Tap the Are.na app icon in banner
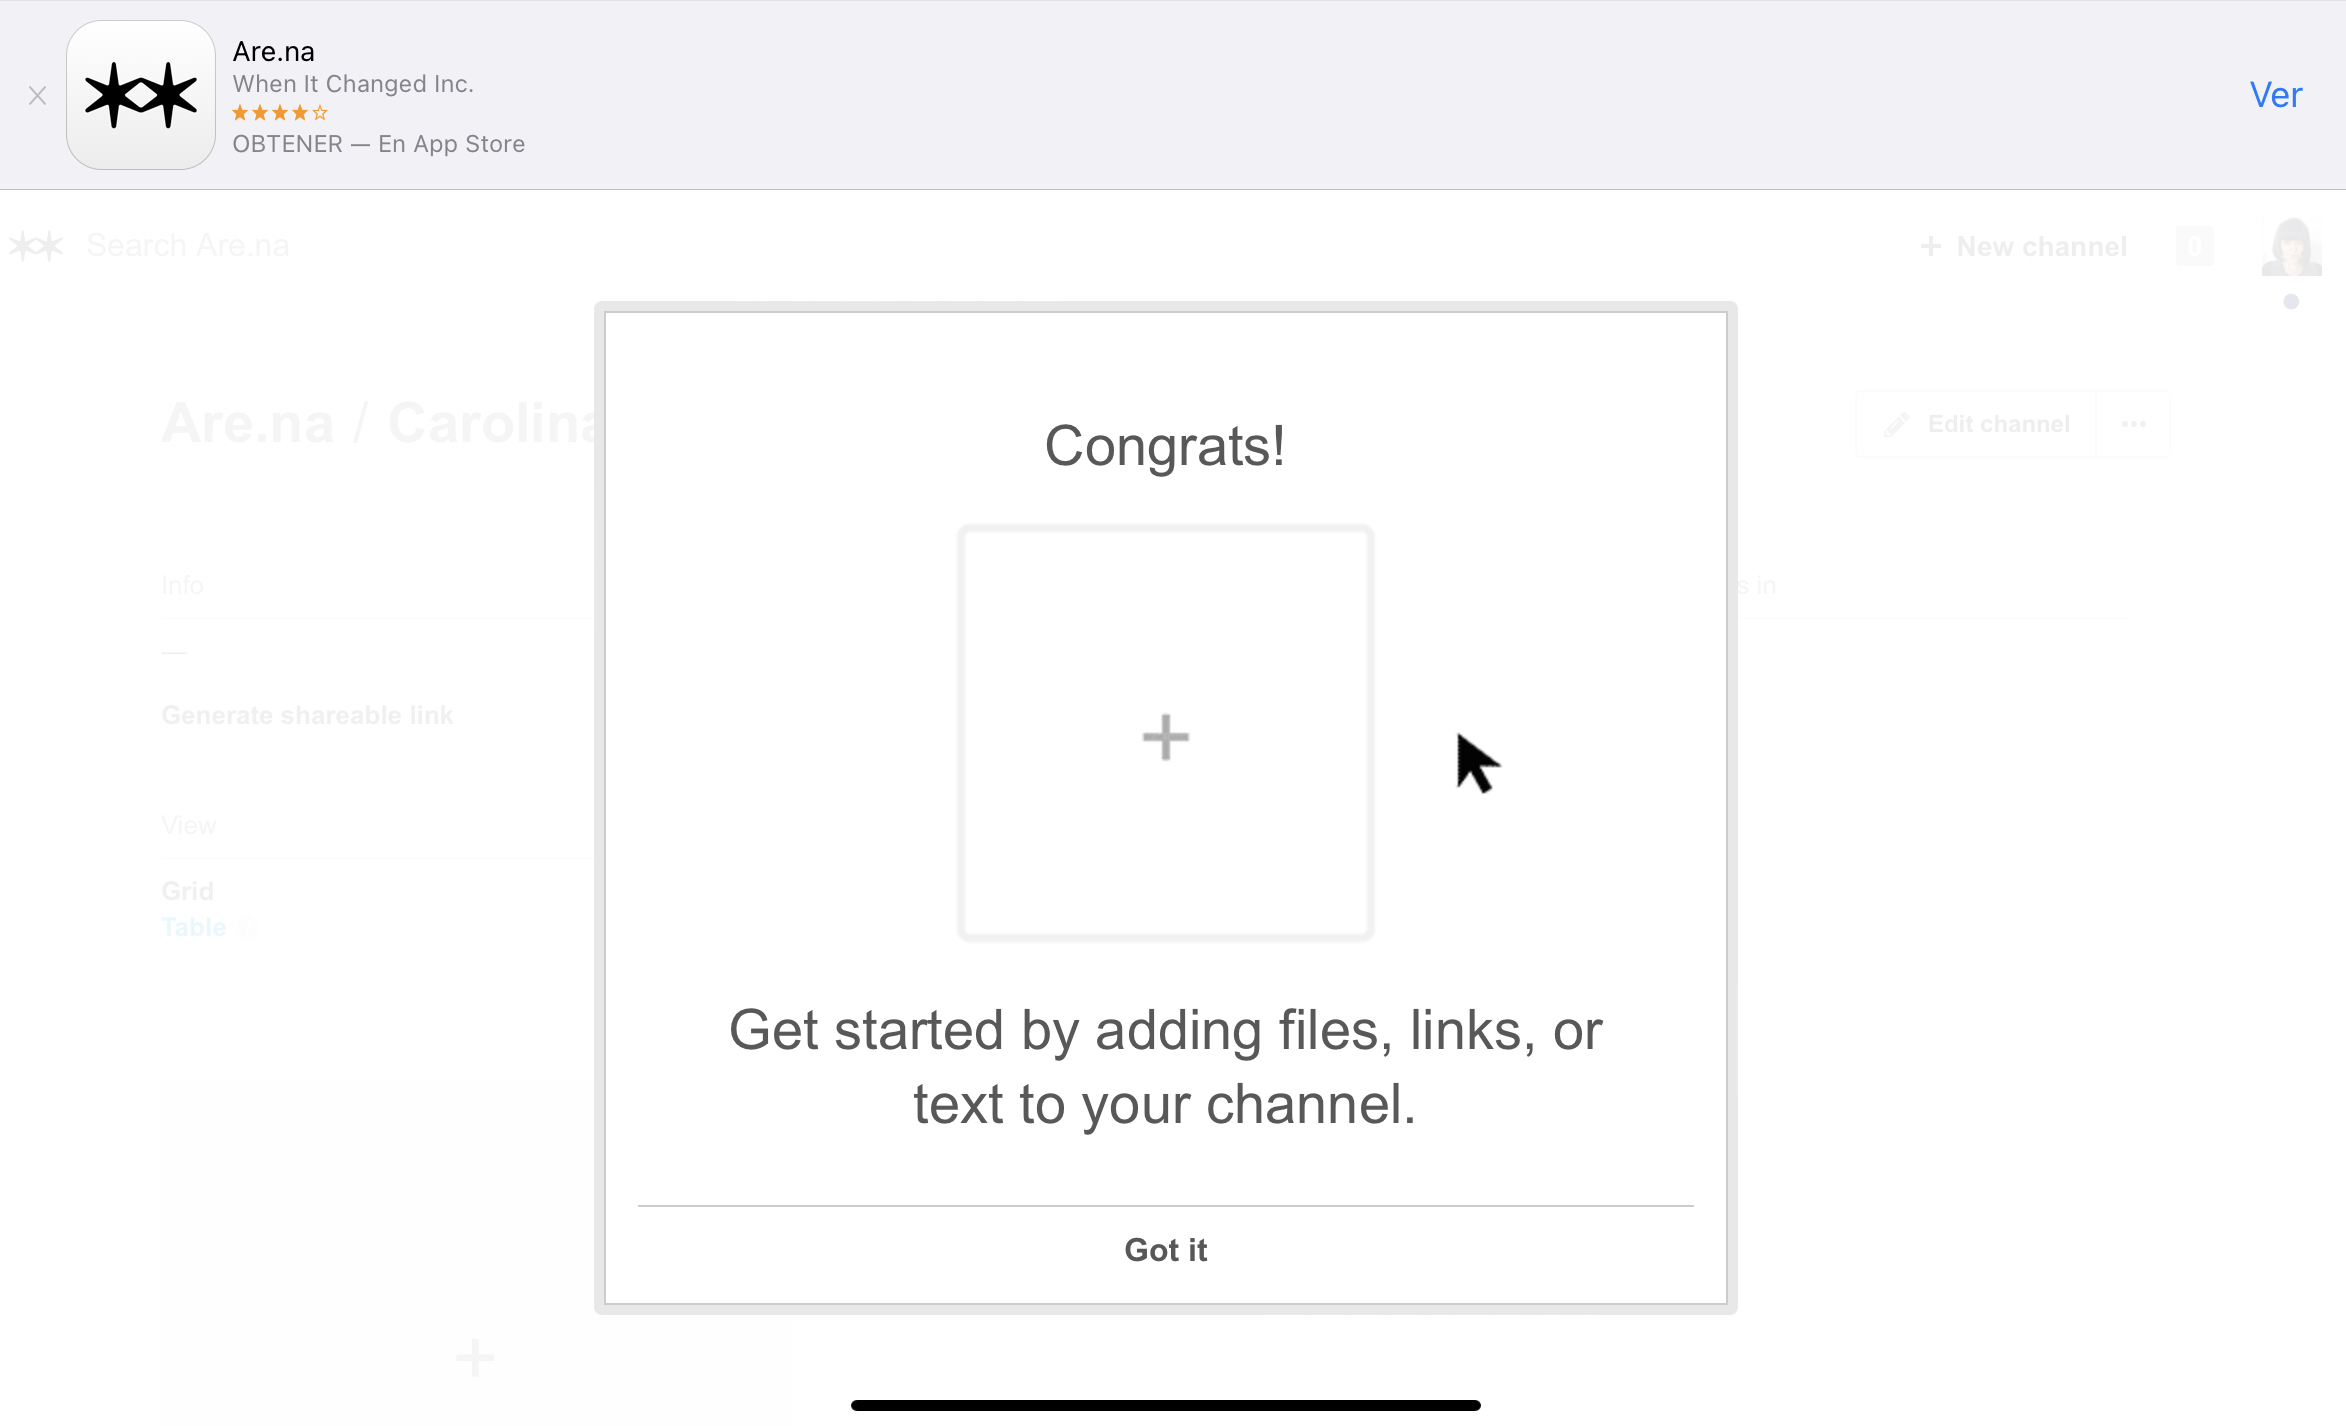The height and width of the screenshot is (1426, 2346). tap(141, 96)
